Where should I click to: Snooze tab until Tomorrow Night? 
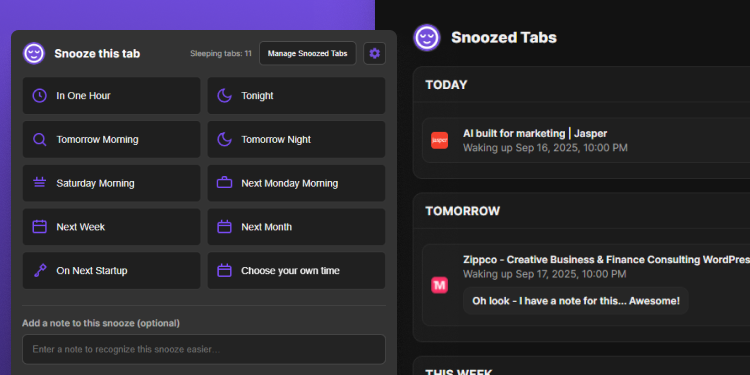pos(296,139)
